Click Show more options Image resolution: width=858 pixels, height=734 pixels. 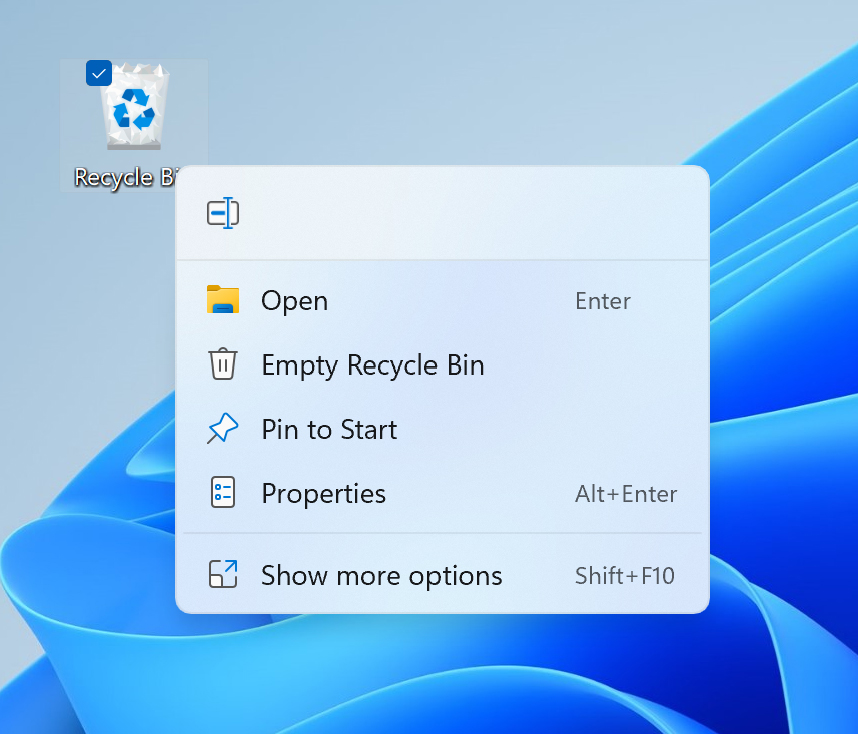(381, 575)
